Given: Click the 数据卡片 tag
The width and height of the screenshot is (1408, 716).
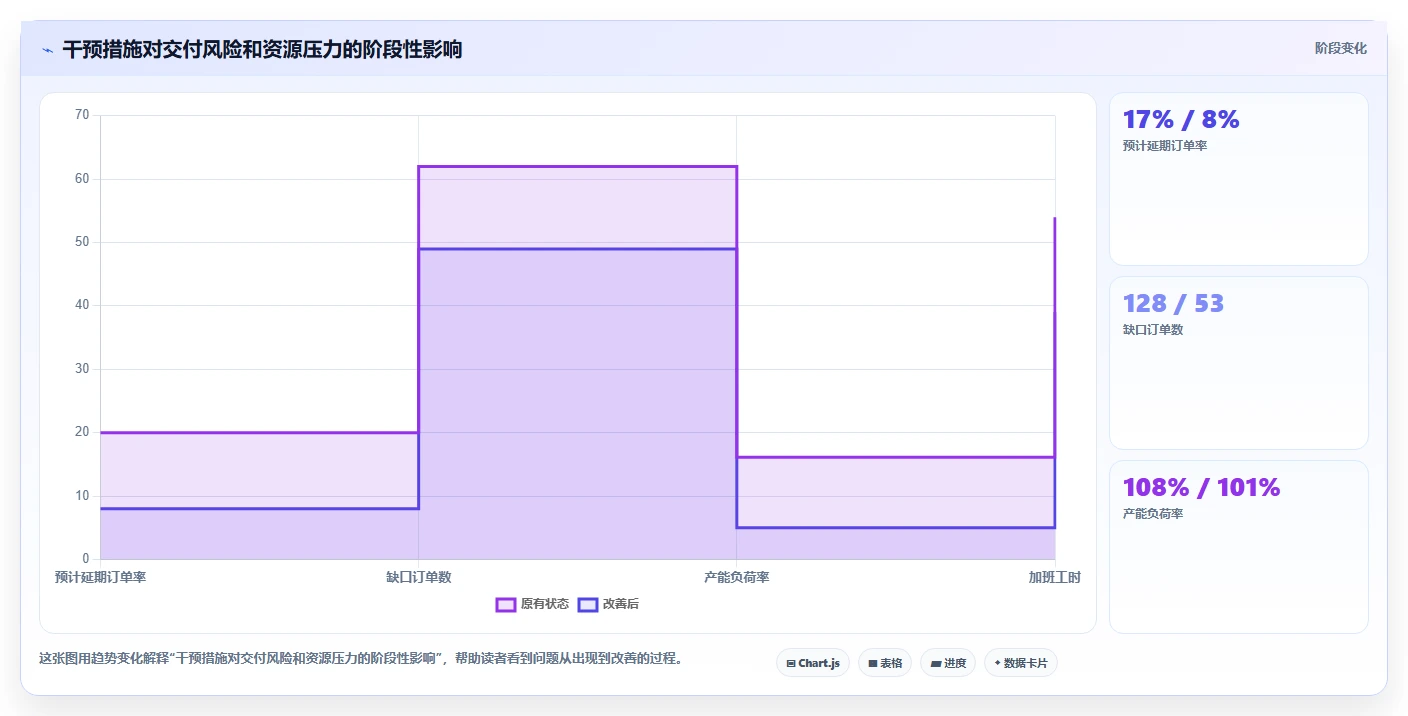Looking at the screenshot, I should 1021,663.
